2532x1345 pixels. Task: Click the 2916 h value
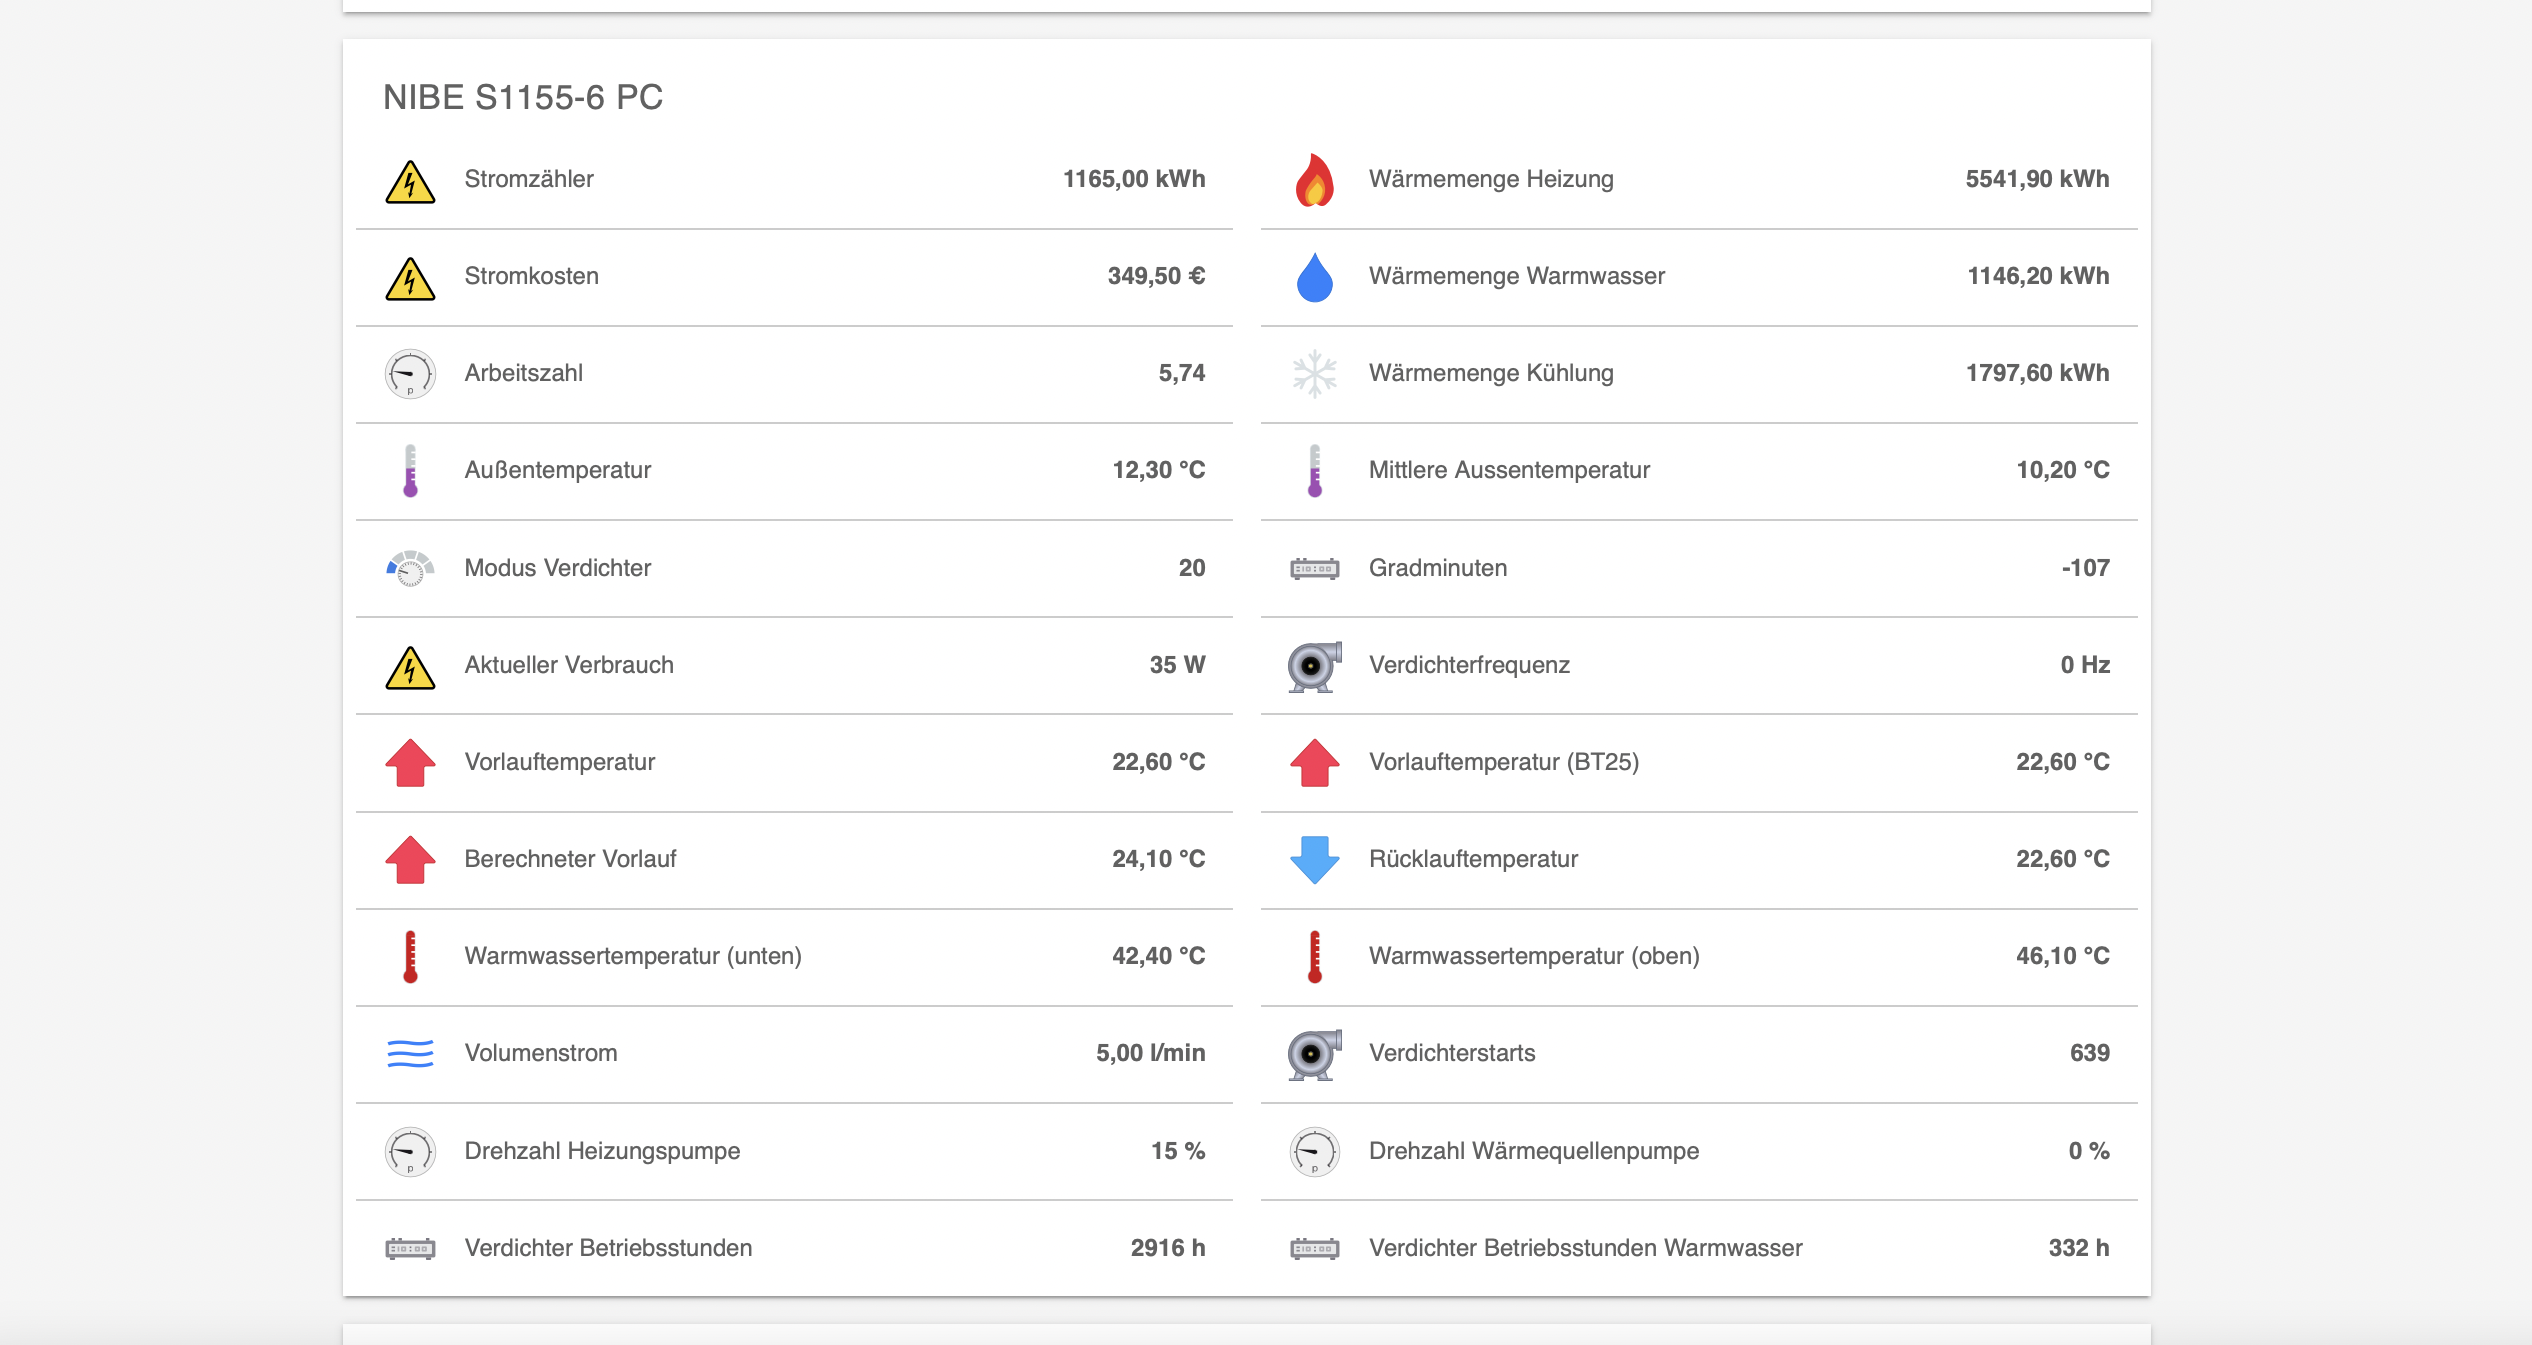tap(1168, 1248)
